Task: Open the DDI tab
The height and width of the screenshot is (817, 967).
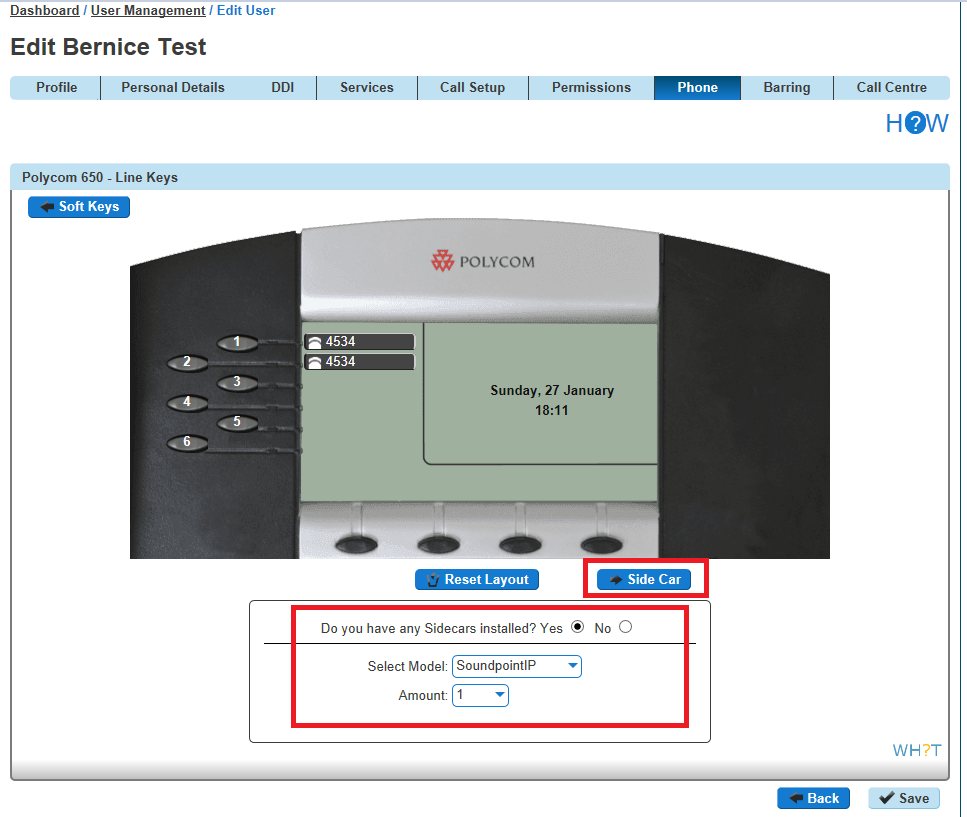Action: (x=282, y=88)
